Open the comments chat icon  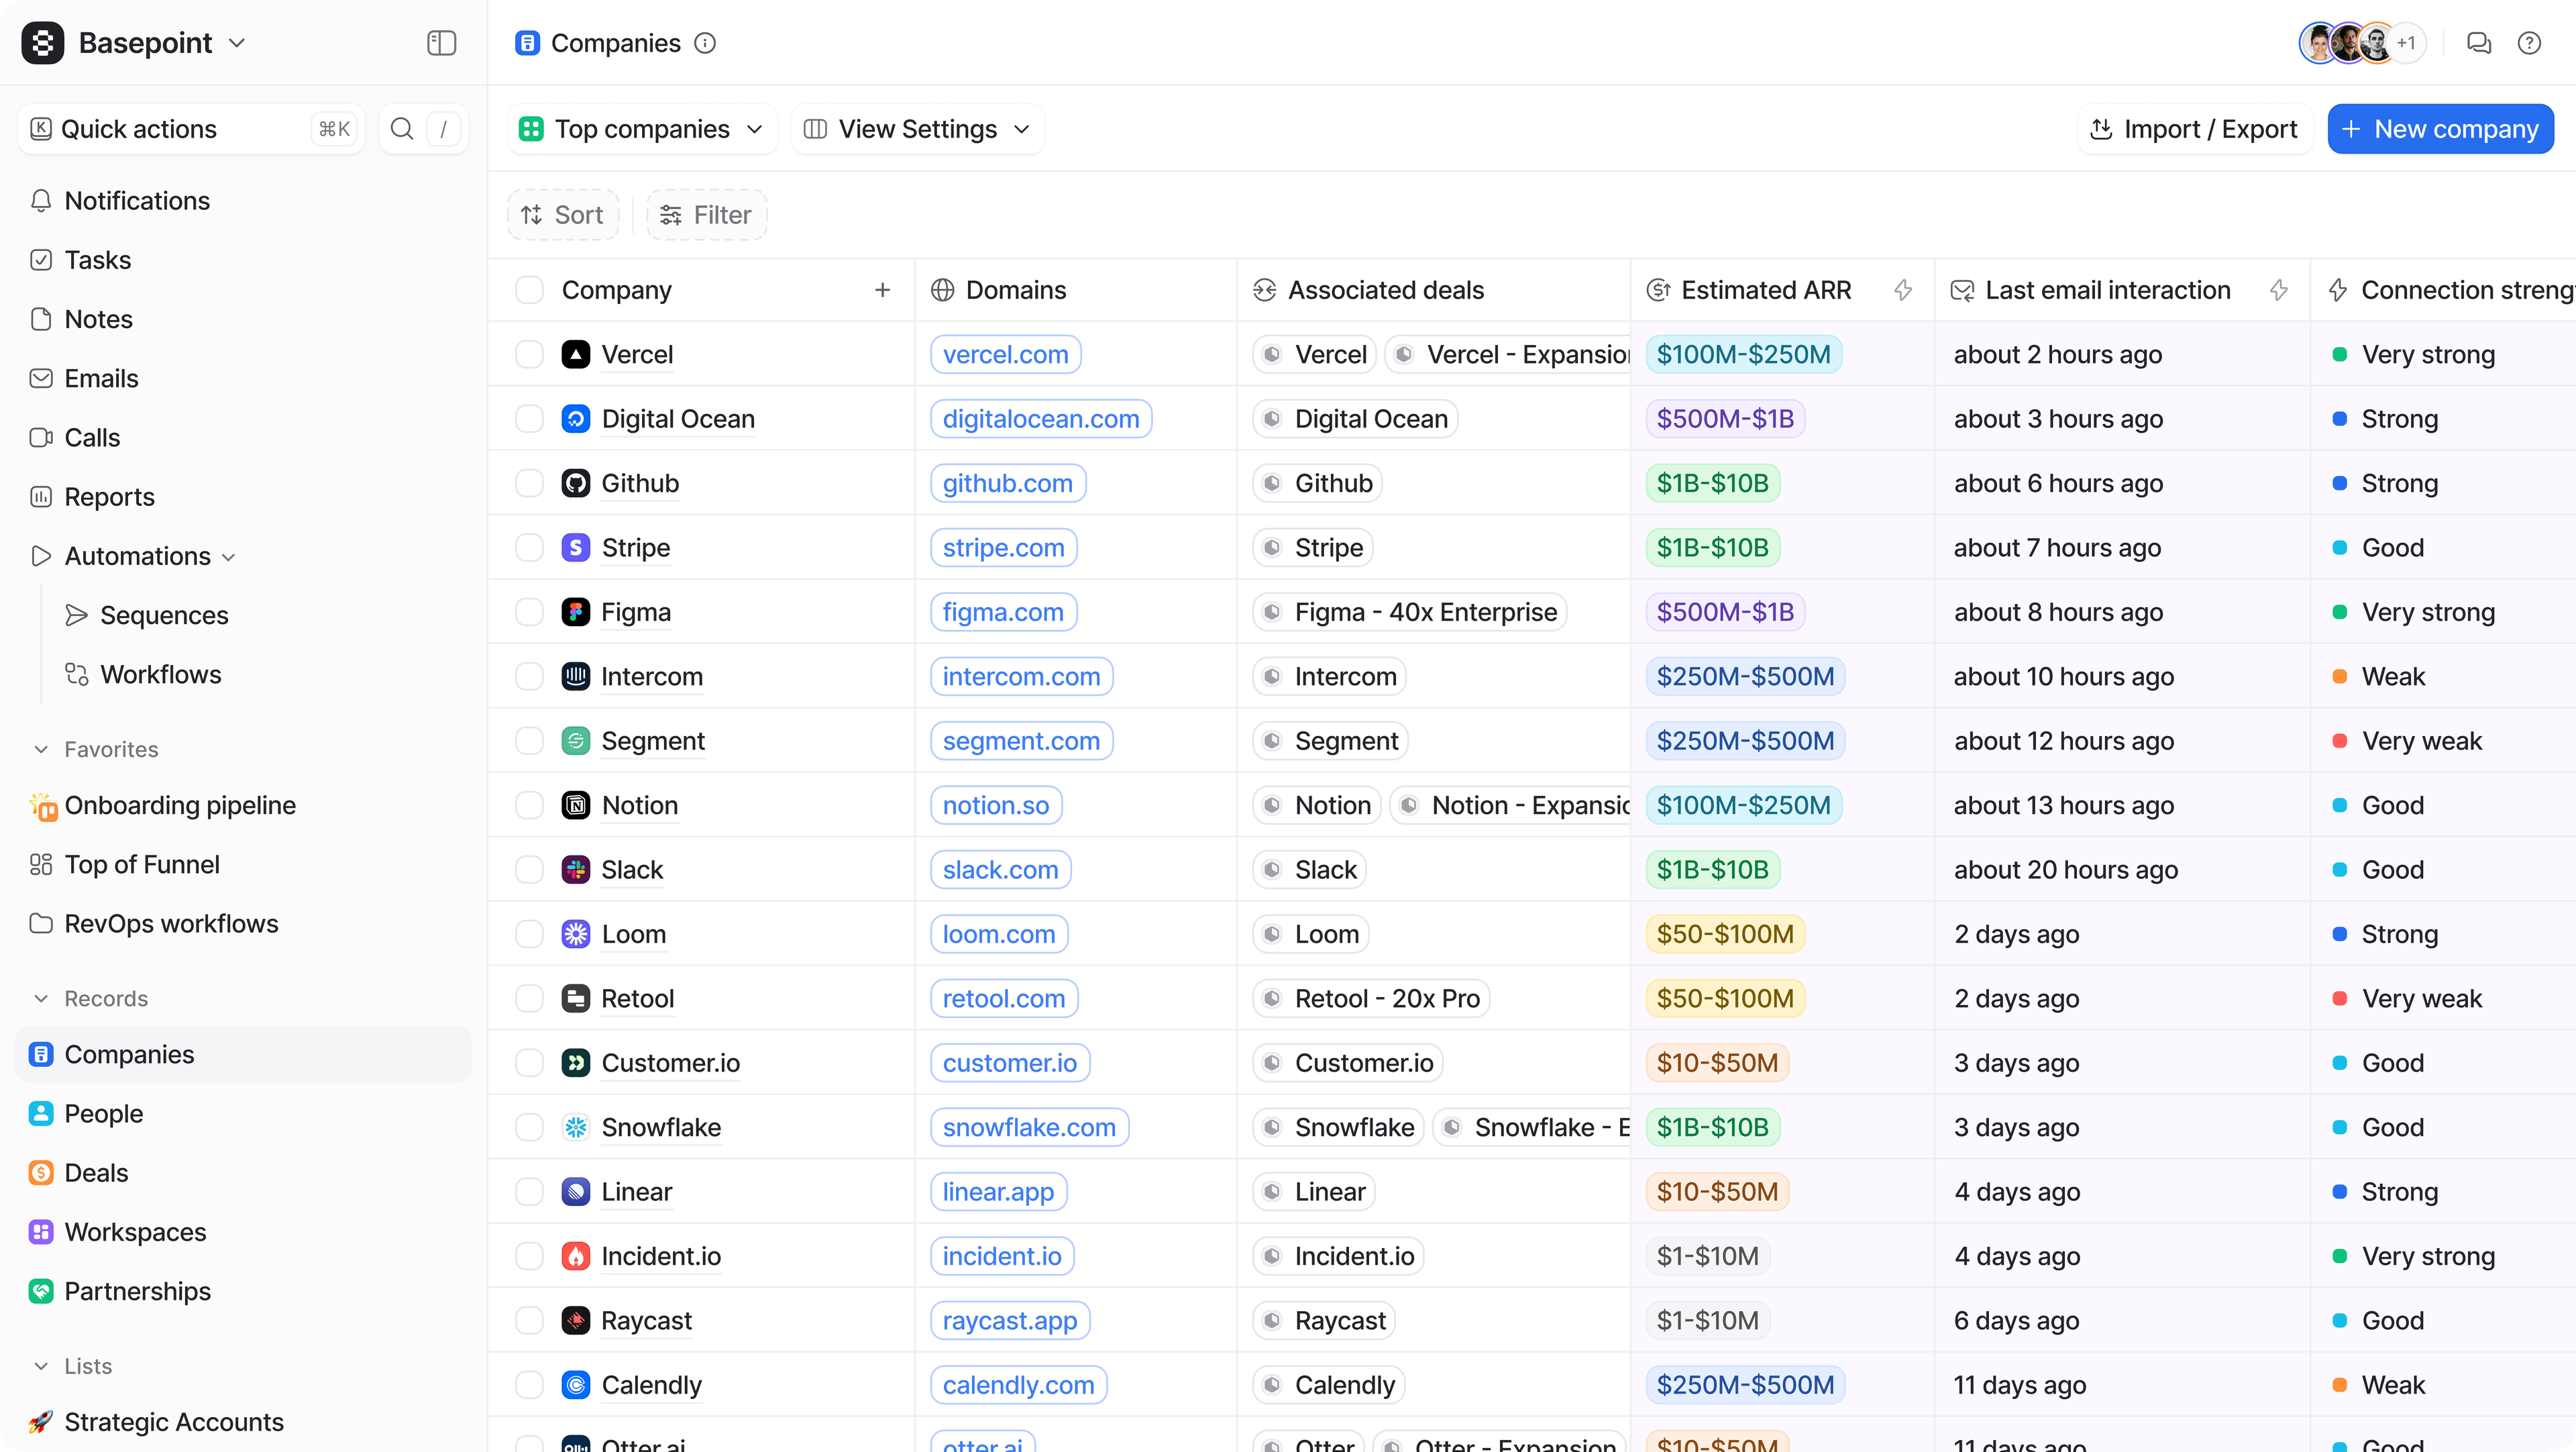[2478, 43]
